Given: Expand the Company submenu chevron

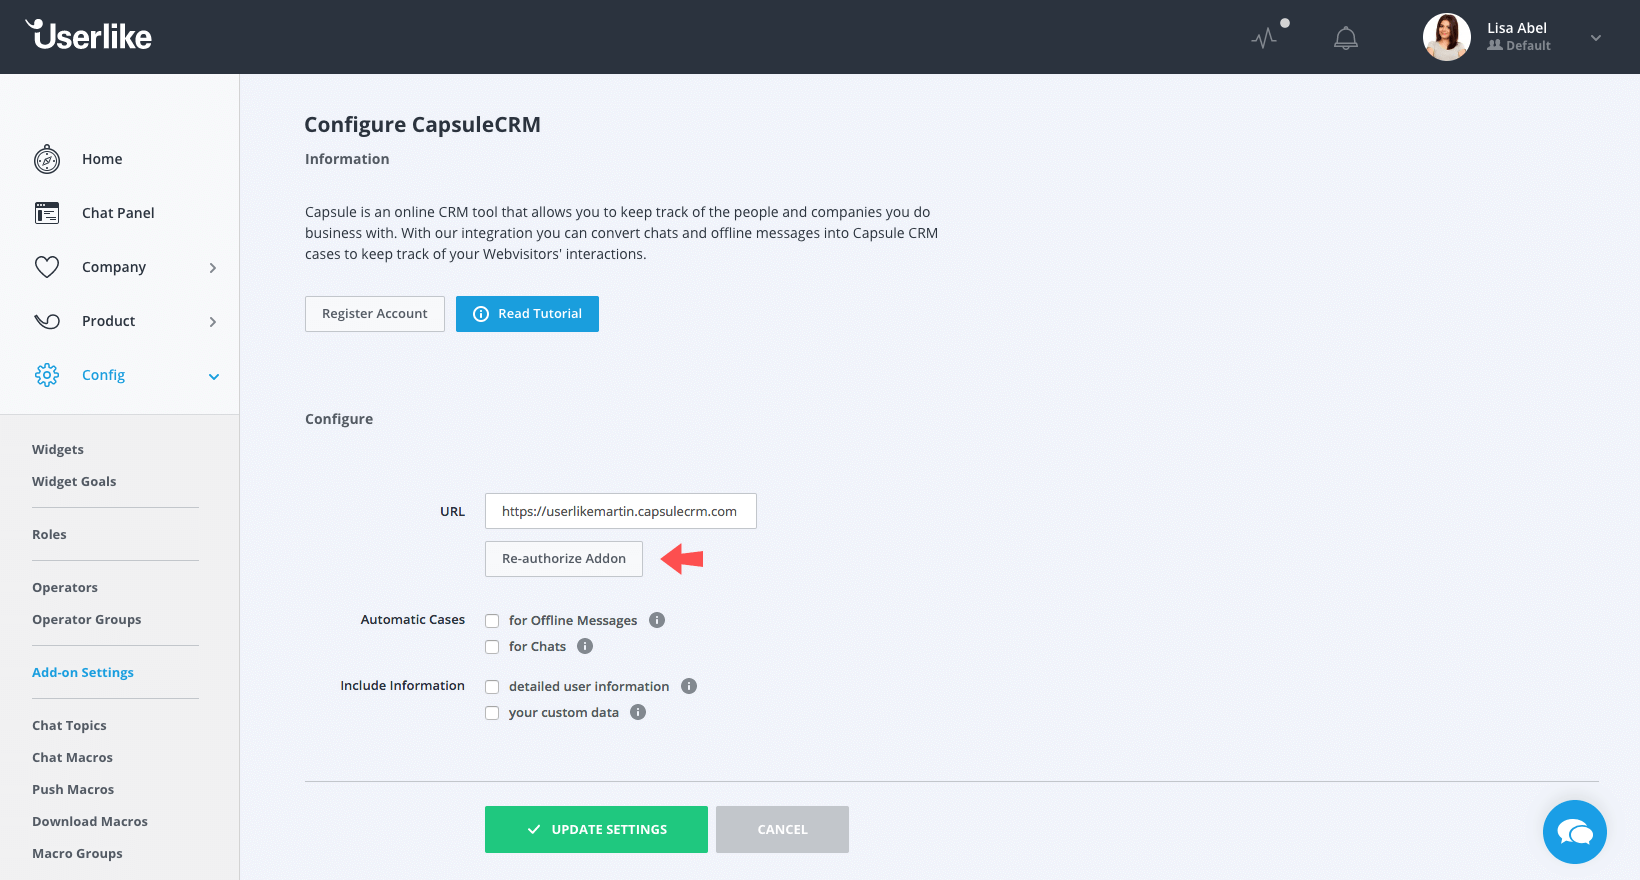Looking at the screenshot, I should coord(213,268).
